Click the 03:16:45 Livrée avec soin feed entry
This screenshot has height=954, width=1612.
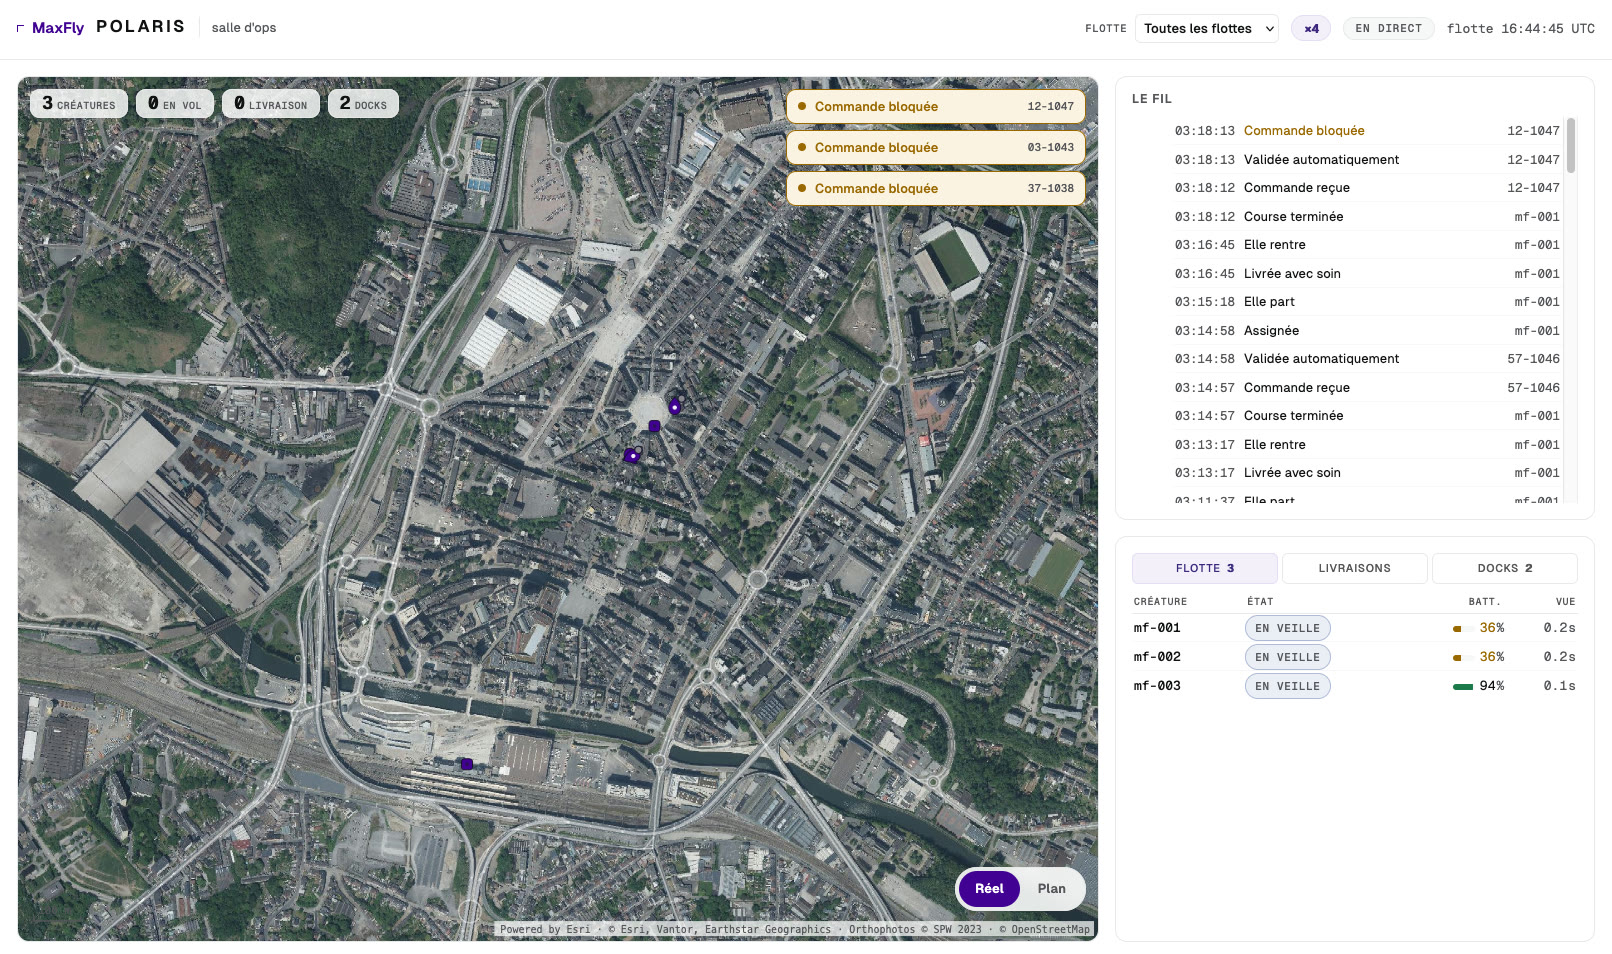pos(1366,274)
